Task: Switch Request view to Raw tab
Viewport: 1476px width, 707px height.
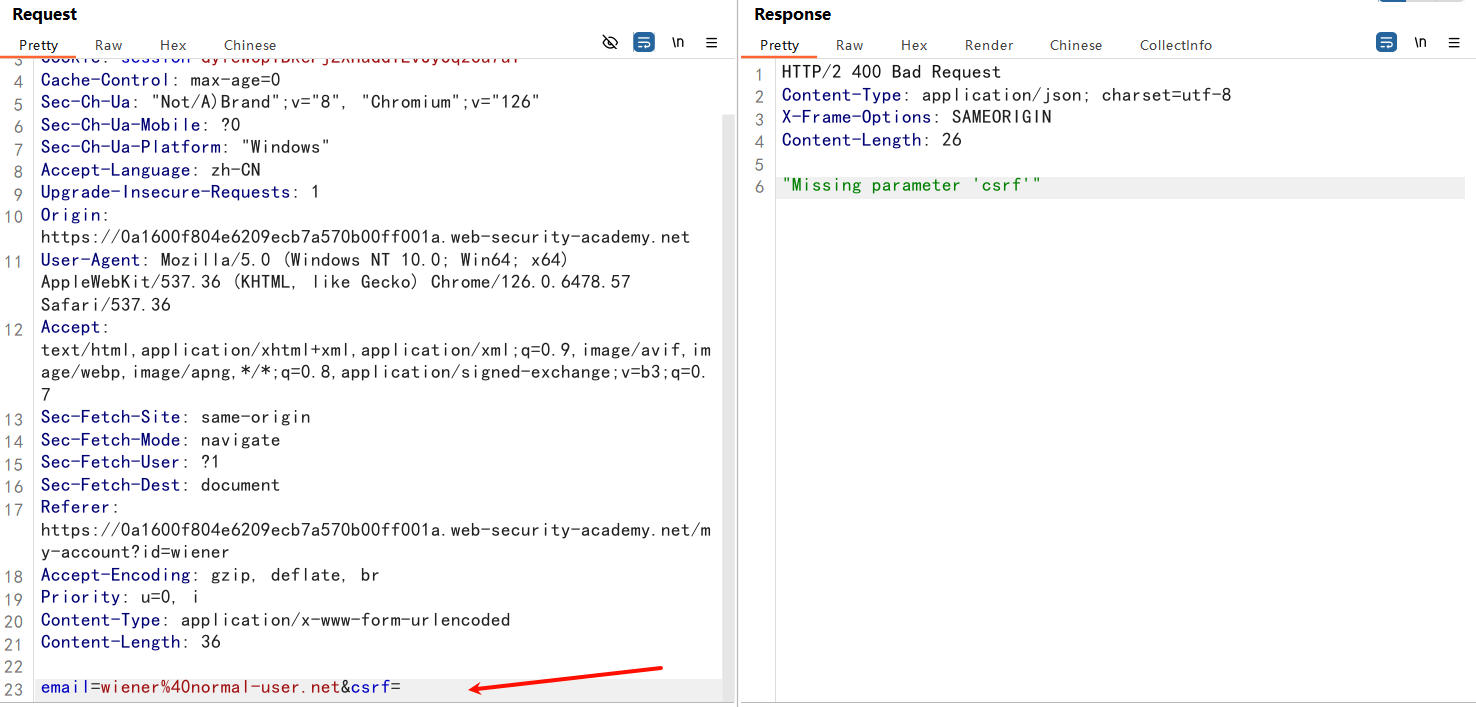Action: click(x=109, y=45)
